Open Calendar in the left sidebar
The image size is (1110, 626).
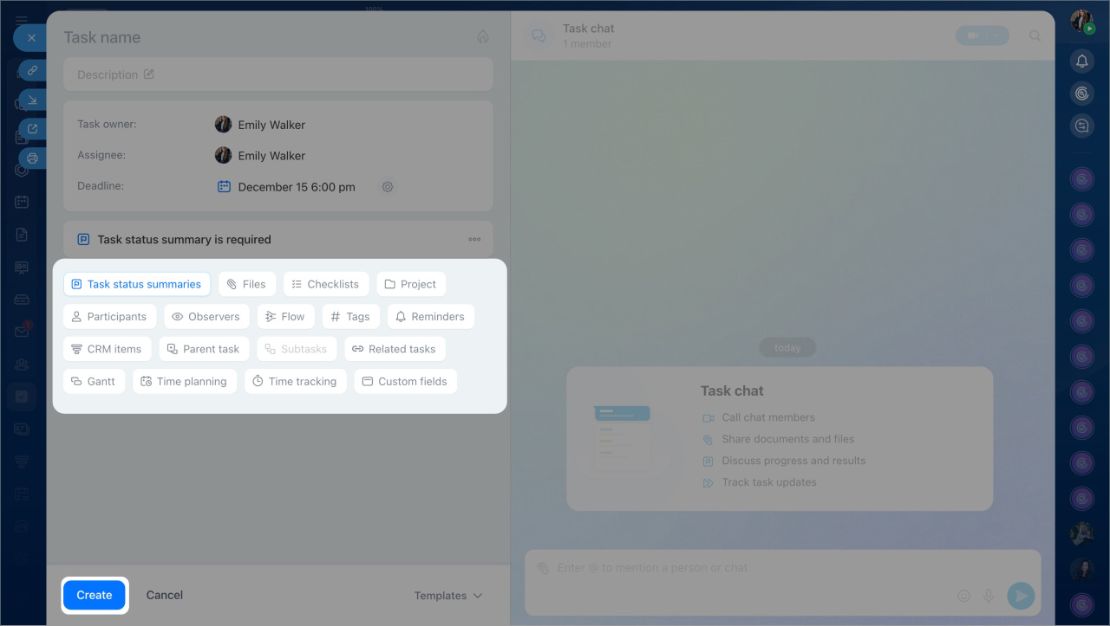[21, 202]
